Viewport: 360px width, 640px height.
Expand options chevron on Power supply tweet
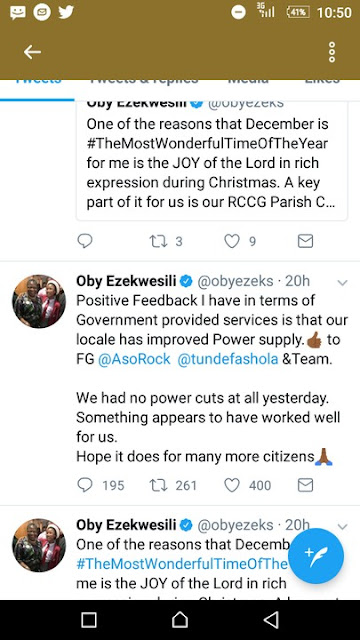click(342, 282)
